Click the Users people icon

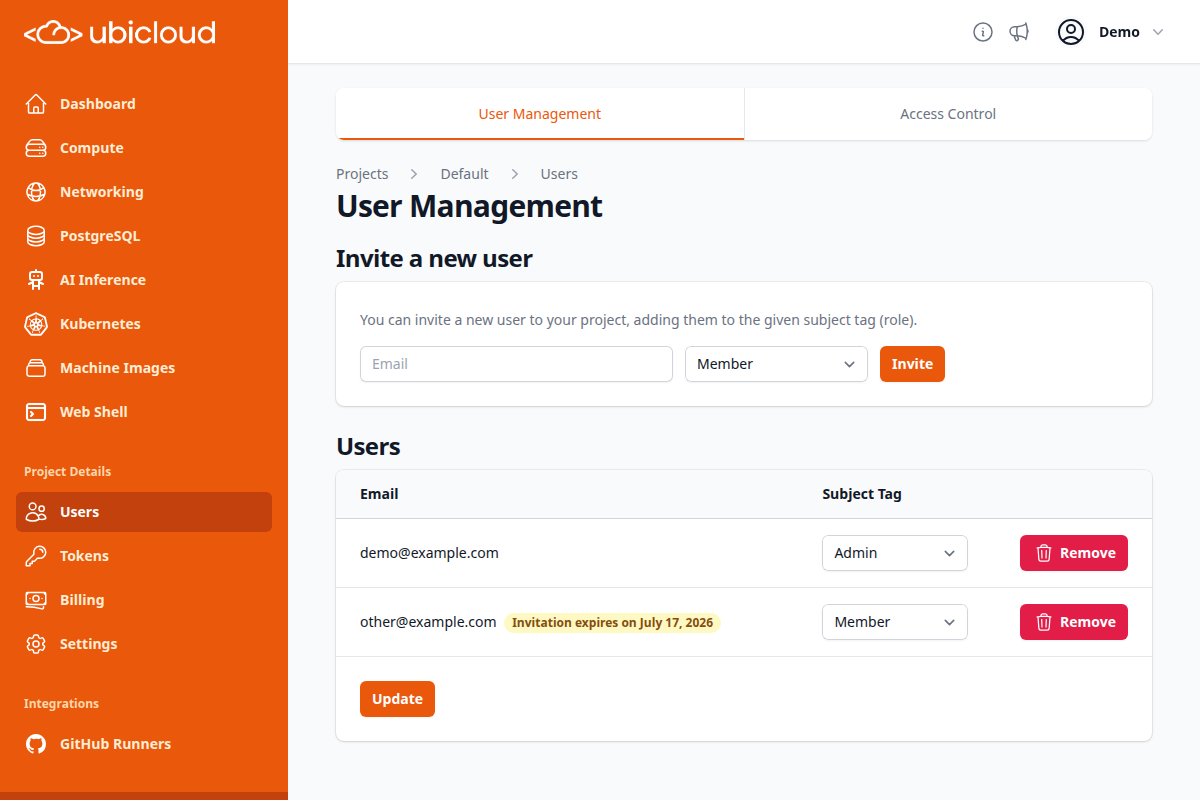point(36,512)
